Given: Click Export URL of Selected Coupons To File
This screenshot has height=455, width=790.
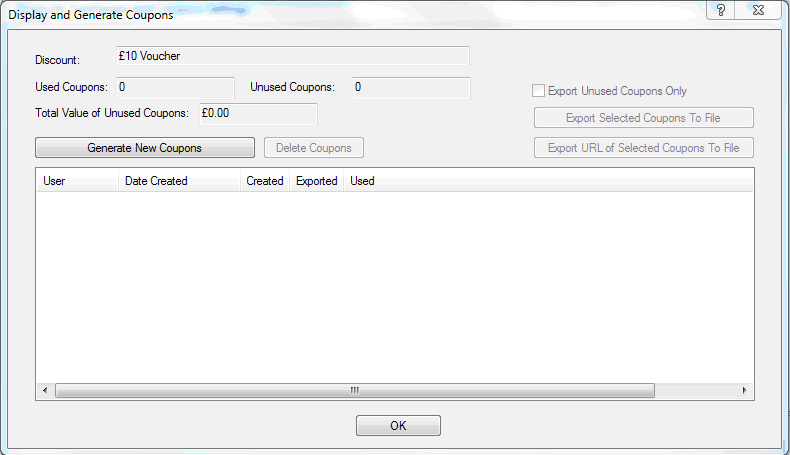Looking at the screenshot, I should (643, 148).
